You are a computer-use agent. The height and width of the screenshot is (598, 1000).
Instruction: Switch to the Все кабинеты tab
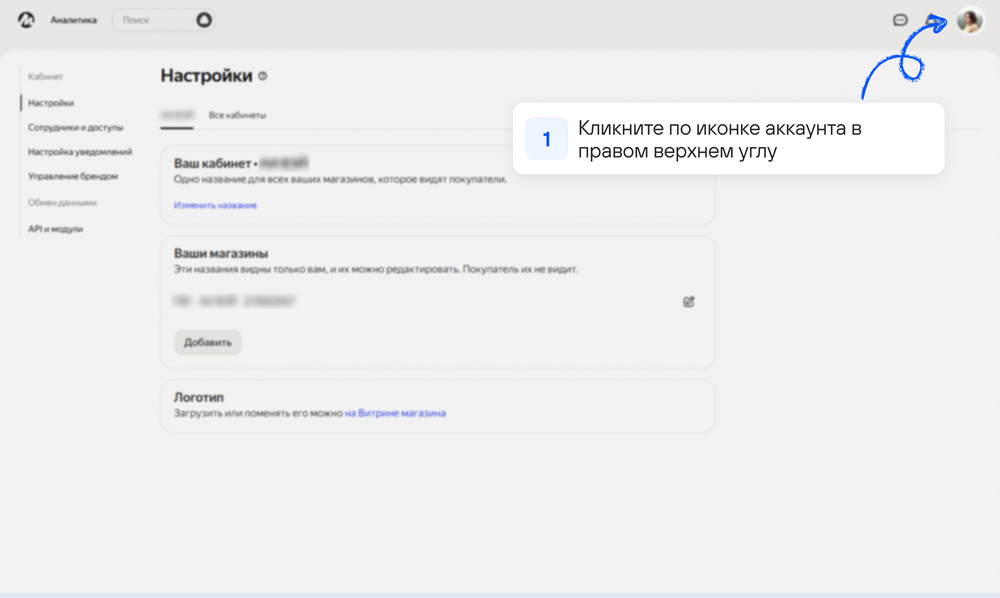click(x=237, y=115)
